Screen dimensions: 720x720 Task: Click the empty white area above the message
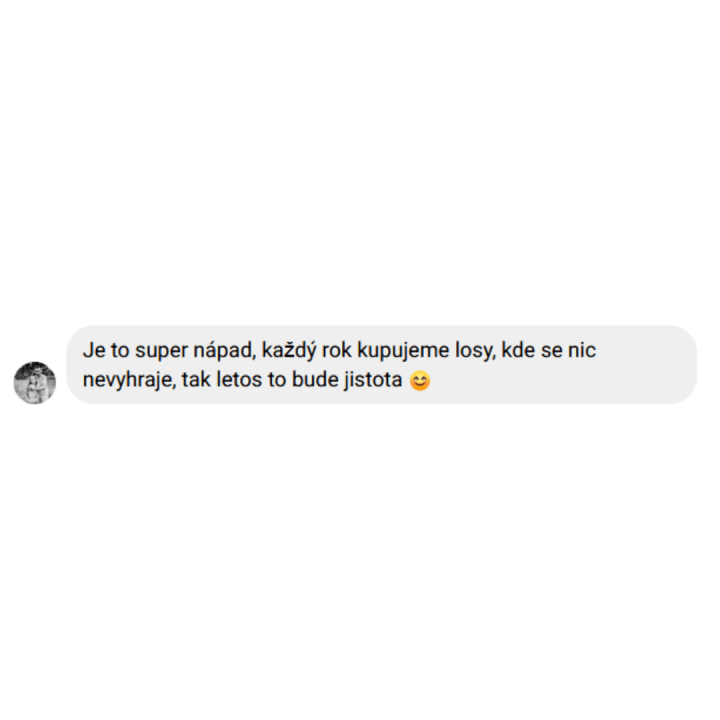point(360,161)
